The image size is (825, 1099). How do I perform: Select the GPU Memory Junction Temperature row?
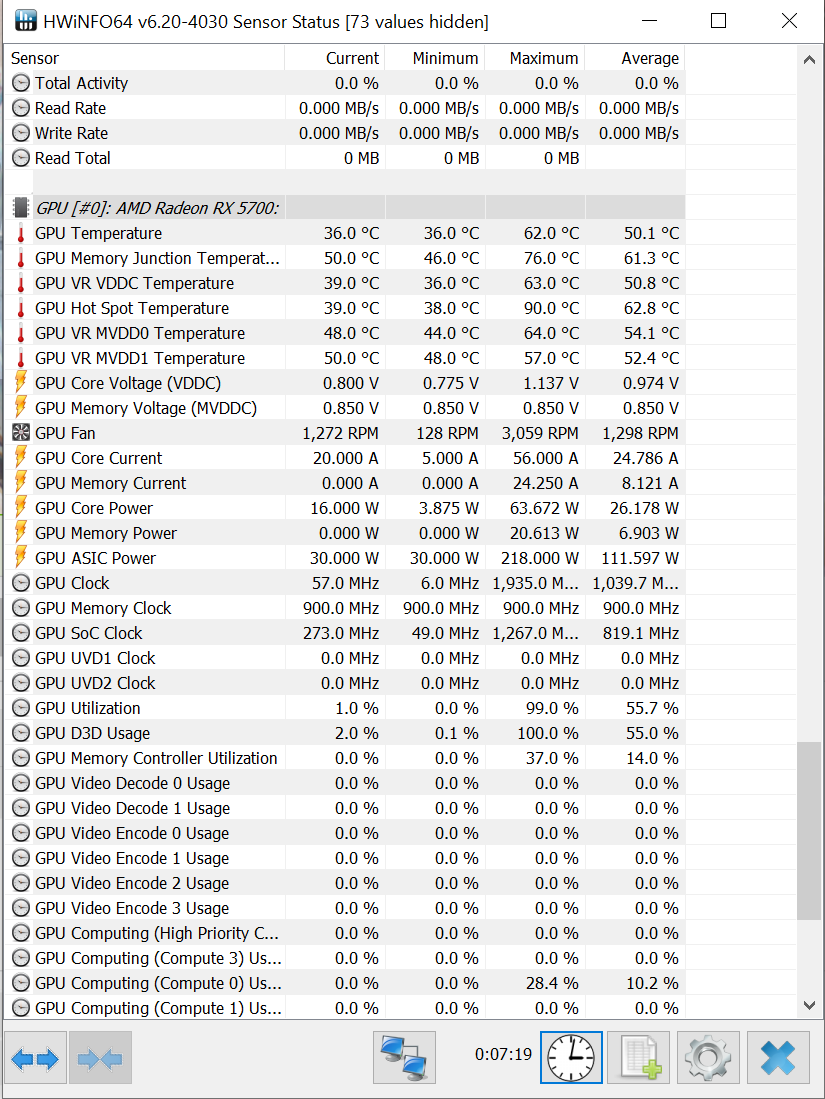coord(345,258)
